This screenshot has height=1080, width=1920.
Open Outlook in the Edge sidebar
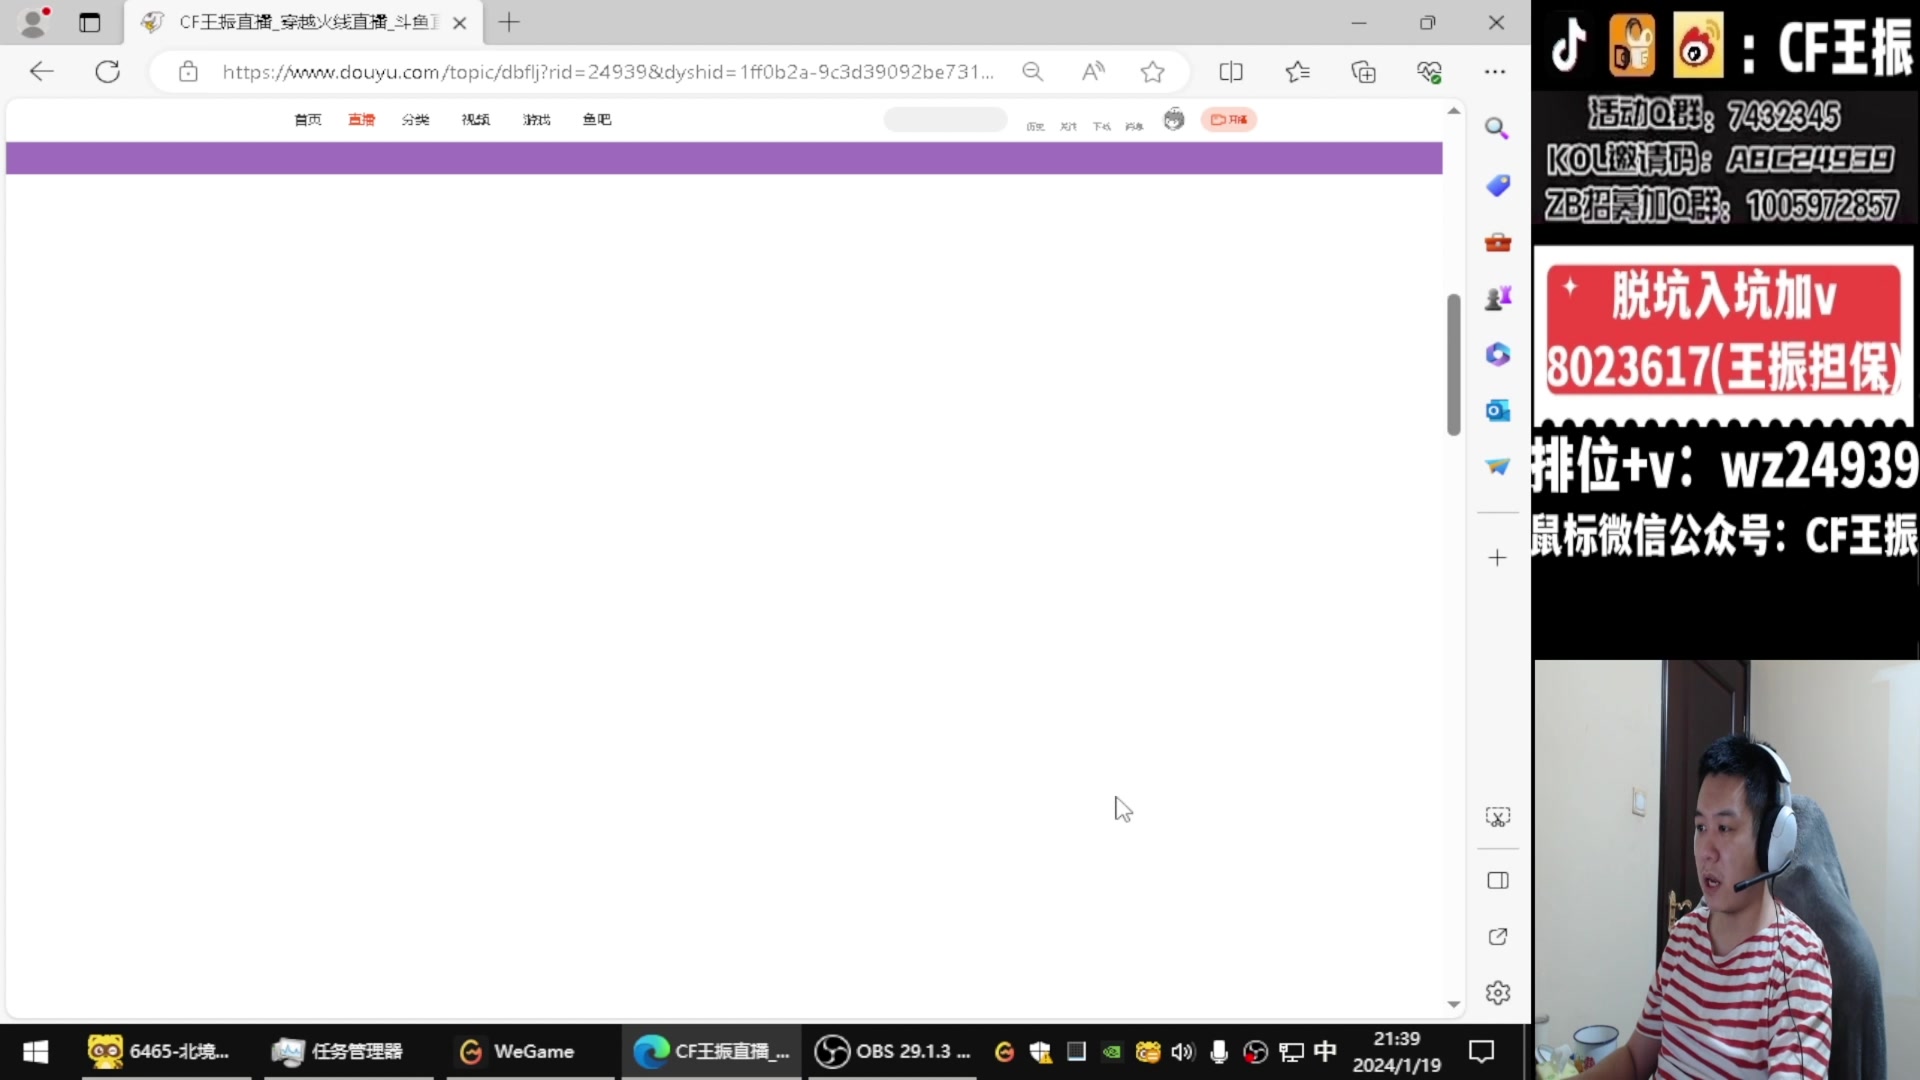[x=1497, y=410]
